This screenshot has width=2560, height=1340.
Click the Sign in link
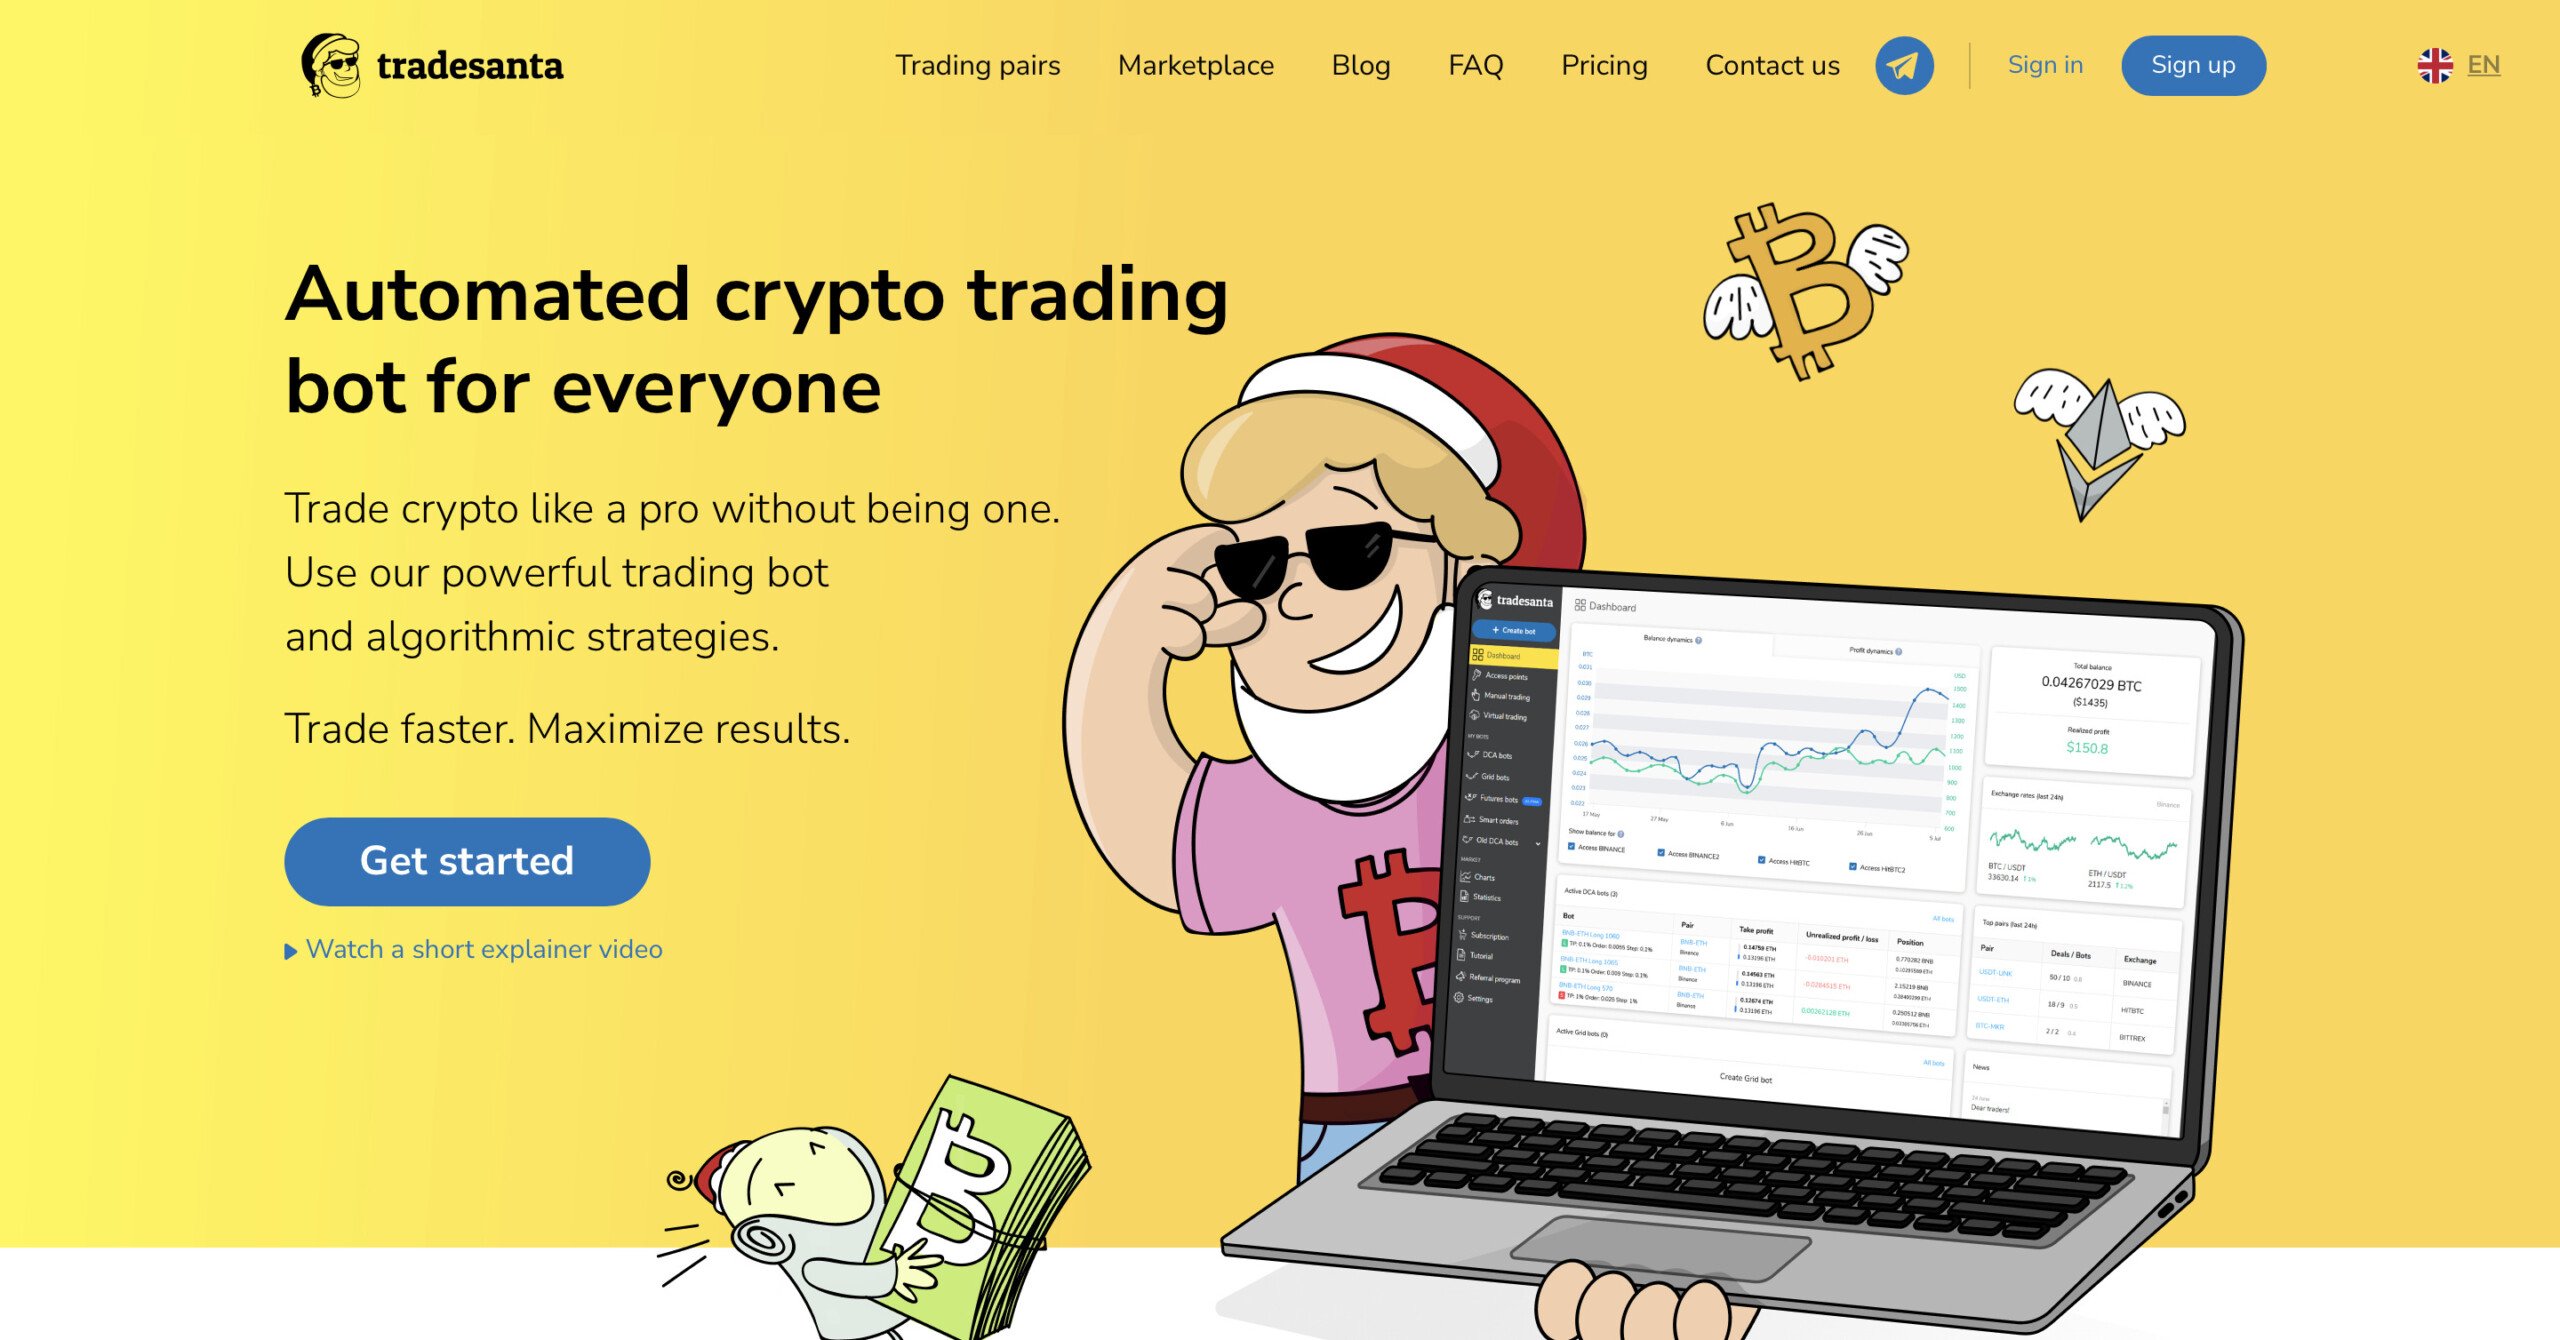pyautogui.click(x=2044, y=64)
